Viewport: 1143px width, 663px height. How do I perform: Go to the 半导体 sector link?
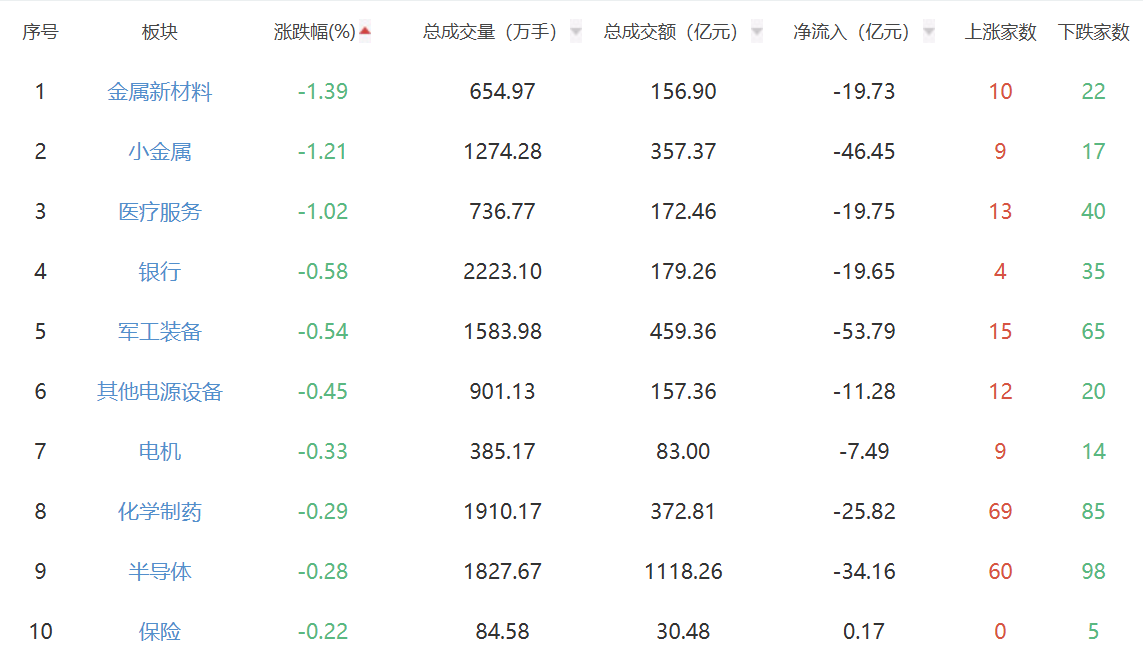[160, 572]
